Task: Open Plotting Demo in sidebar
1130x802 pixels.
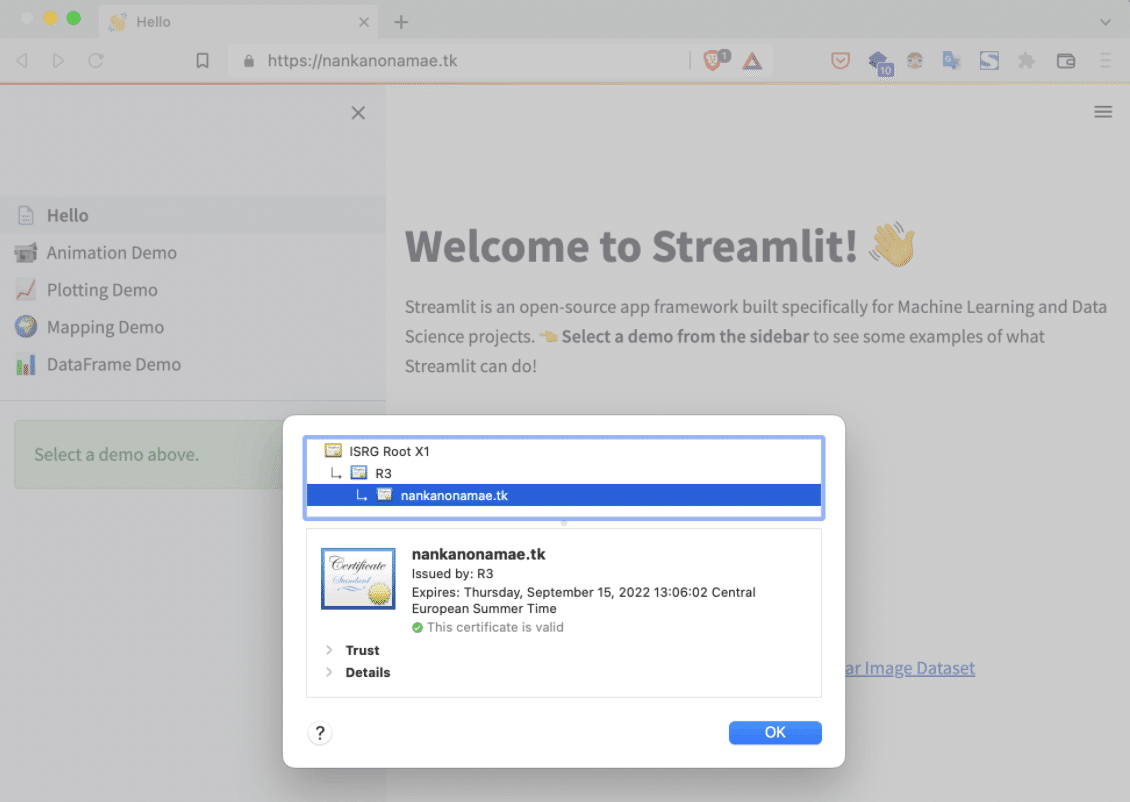Action: click(192, 290)
